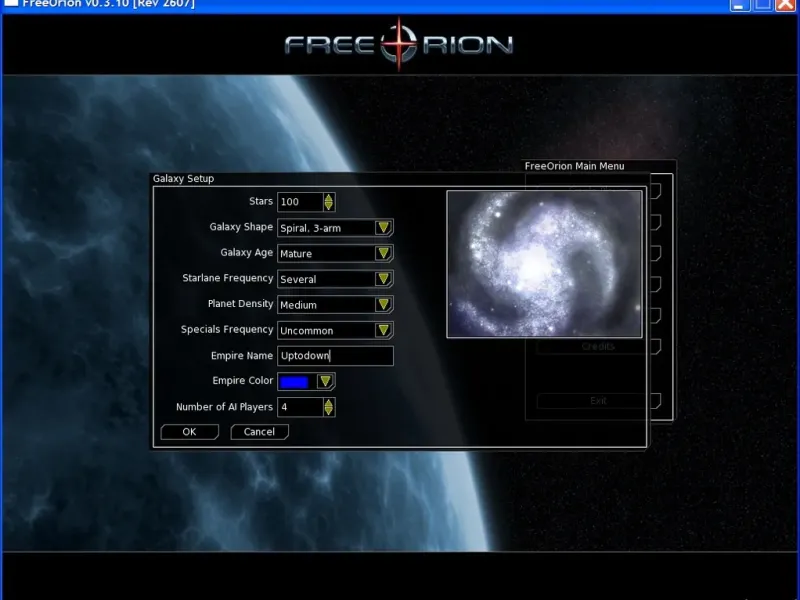Click the Specials Frequency label

tap(227, 330)
